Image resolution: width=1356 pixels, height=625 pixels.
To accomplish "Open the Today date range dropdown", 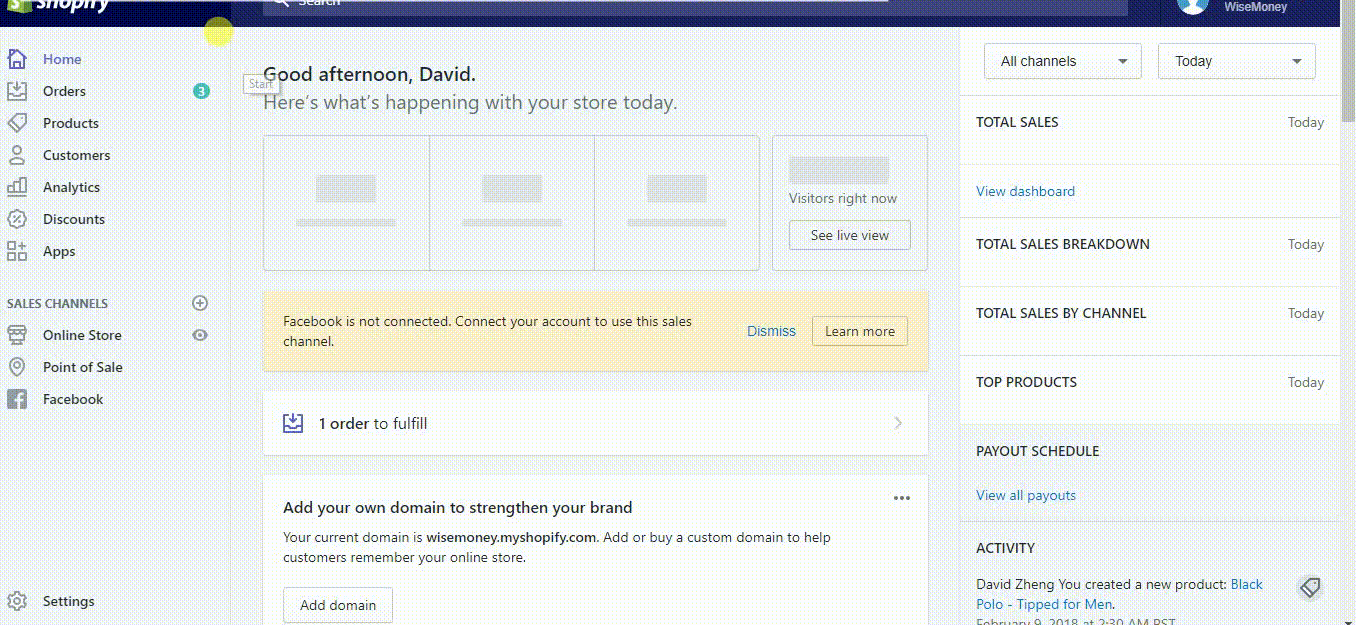I will tap(1236, 61).
